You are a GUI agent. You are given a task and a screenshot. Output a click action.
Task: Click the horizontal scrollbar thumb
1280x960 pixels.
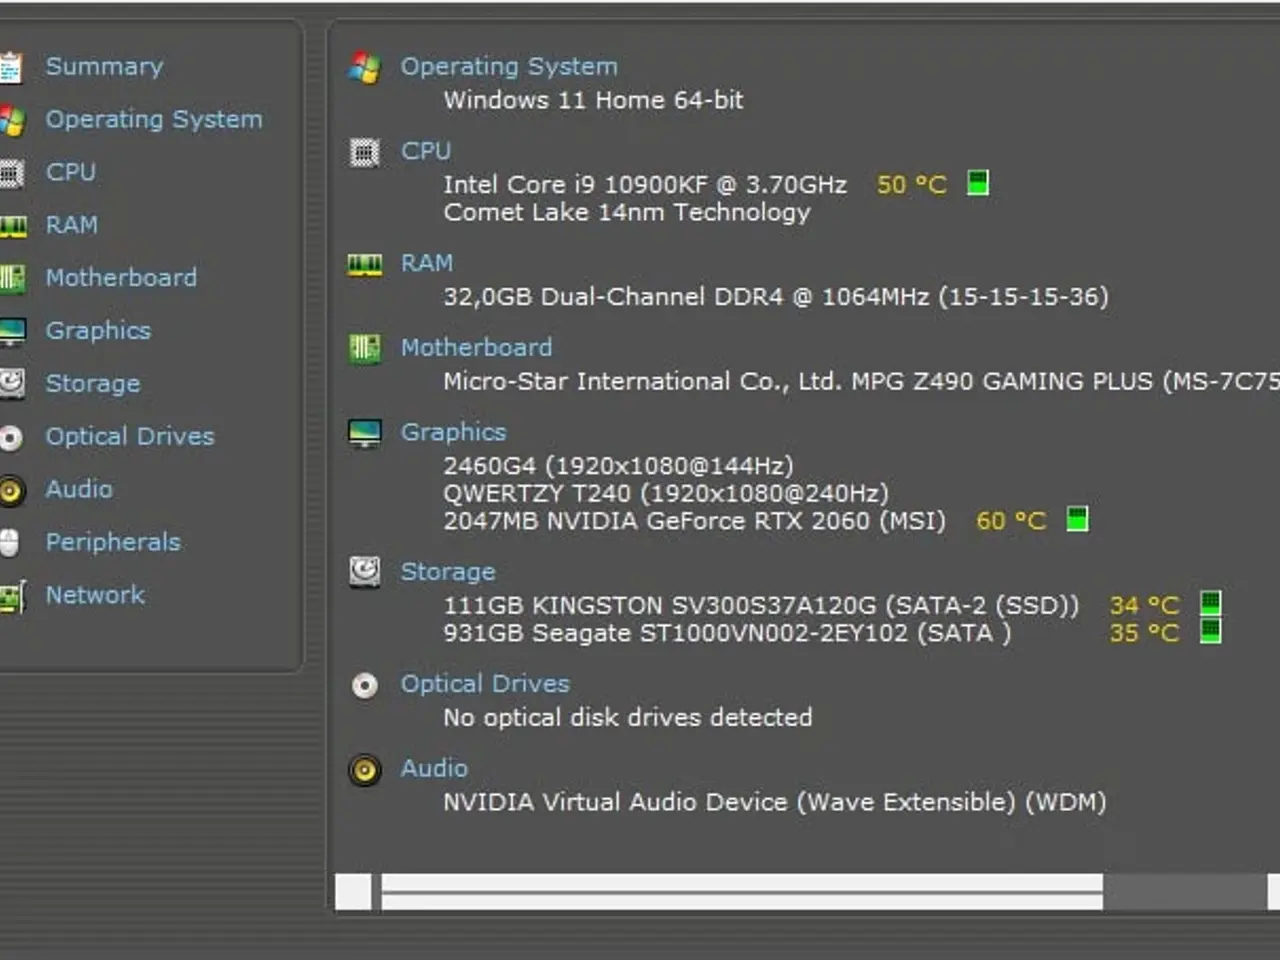(x=742, y=892)
